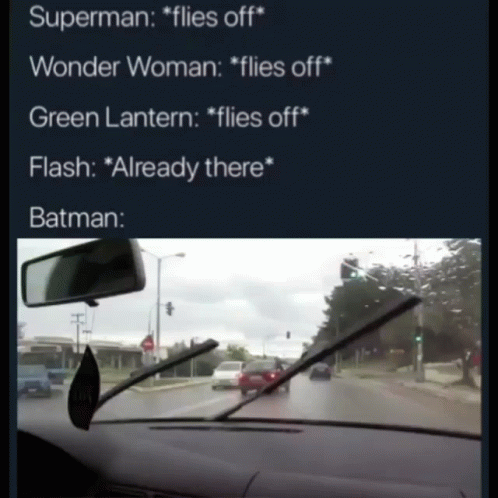Viewport: 498px width, 498px height.
Task: Click the red car ahead on road
Action: [x=264, y=377]
